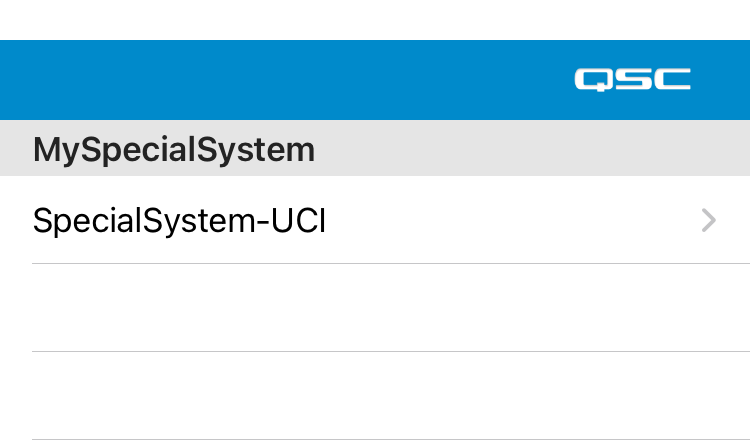
Task: Click blank space between SpecialSystem-UCI label and chevron
Action: click(510, 220)
